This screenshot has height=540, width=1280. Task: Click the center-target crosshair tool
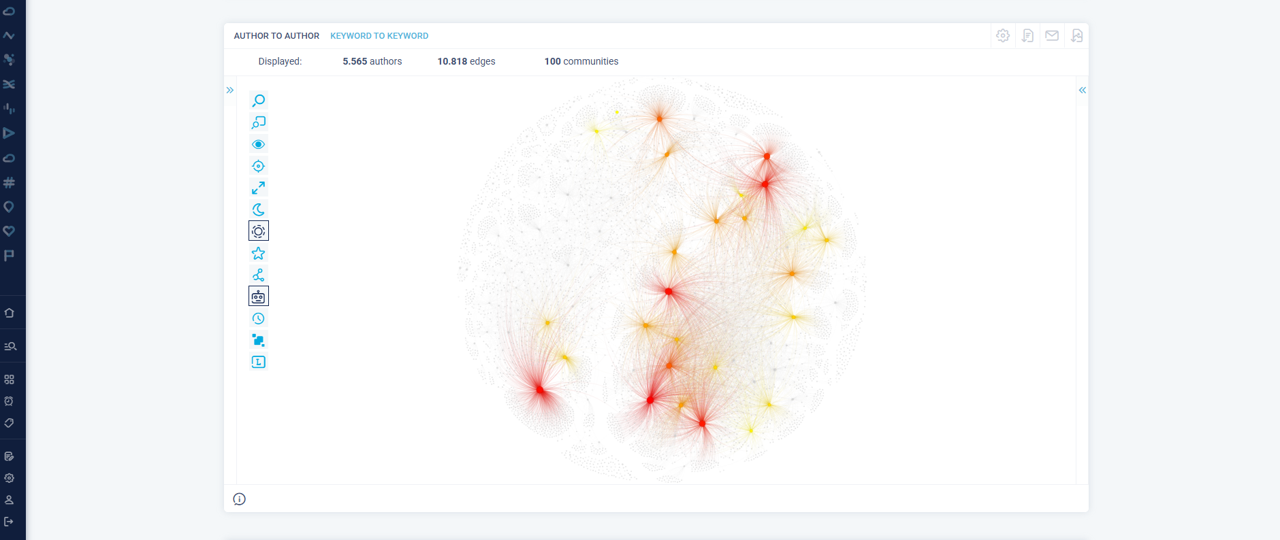(258, 166)
